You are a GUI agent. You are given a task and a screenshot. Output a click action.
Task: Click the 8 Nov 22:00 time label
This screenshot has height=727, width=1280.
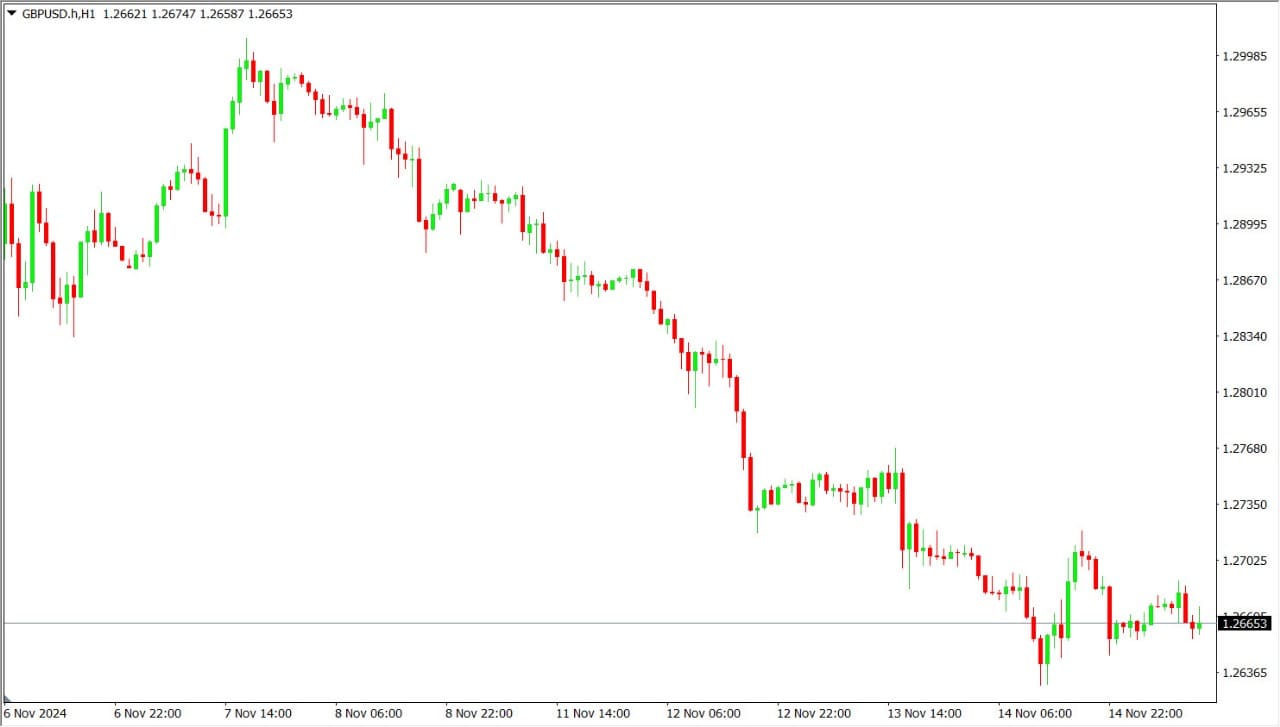479,714
